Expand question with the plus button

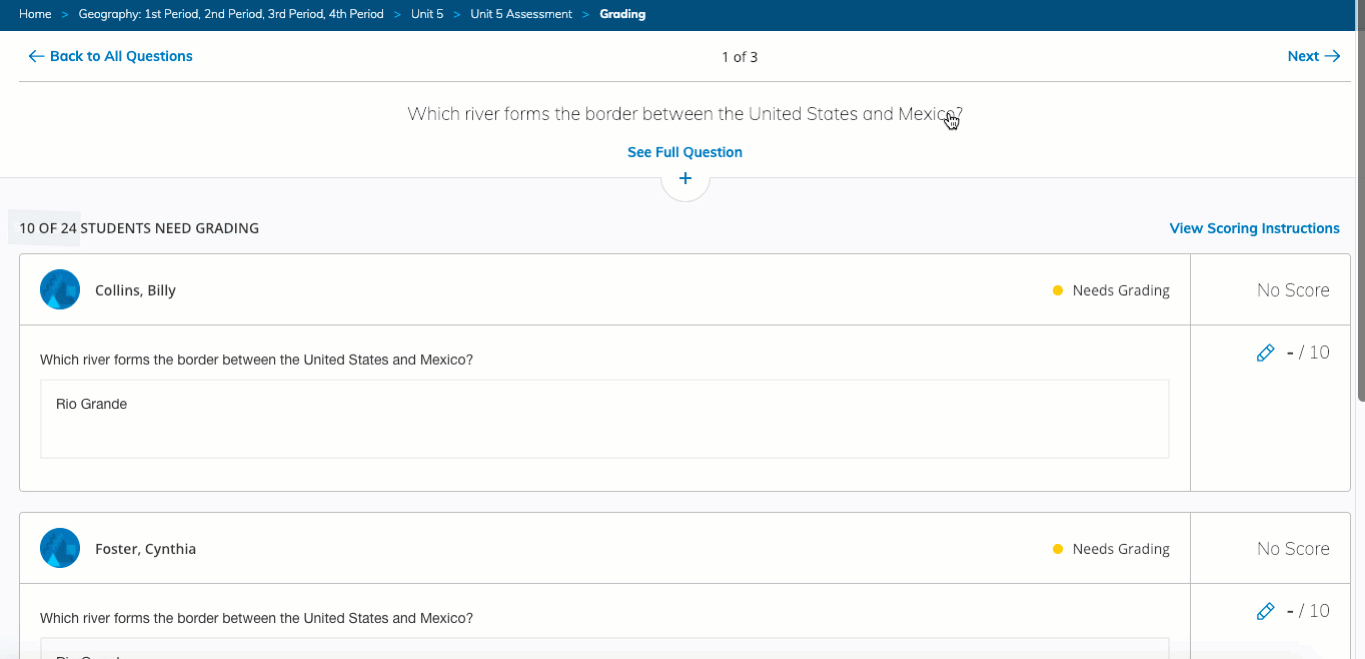(x=685, y=179)
